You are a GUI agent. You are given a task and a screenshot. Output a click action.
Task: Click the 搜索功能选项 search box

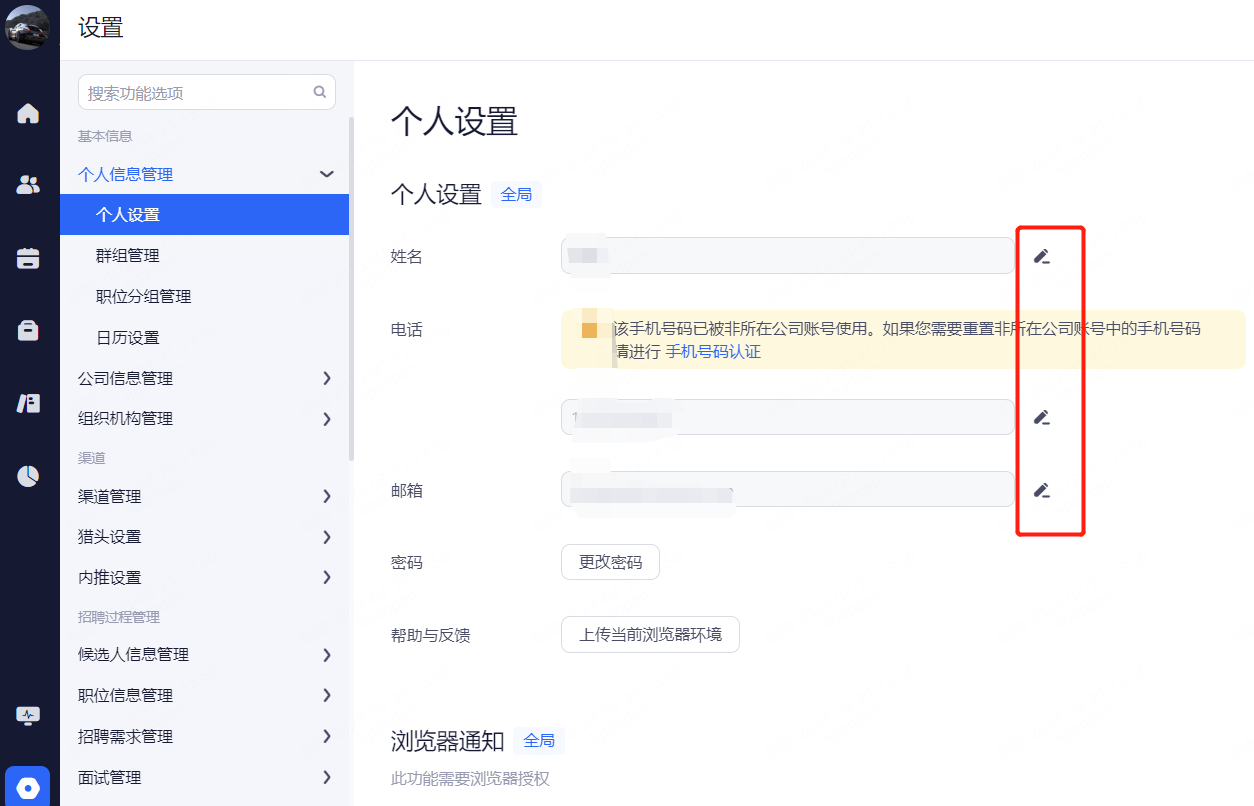click(198, 93)
